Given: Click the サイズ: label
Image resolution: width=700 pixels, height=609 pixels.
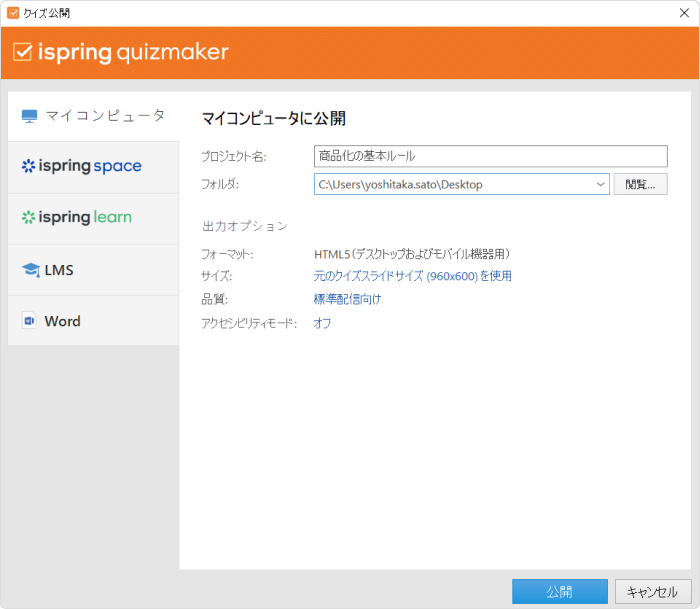Looking at the screenshot, I should (217, 276).
